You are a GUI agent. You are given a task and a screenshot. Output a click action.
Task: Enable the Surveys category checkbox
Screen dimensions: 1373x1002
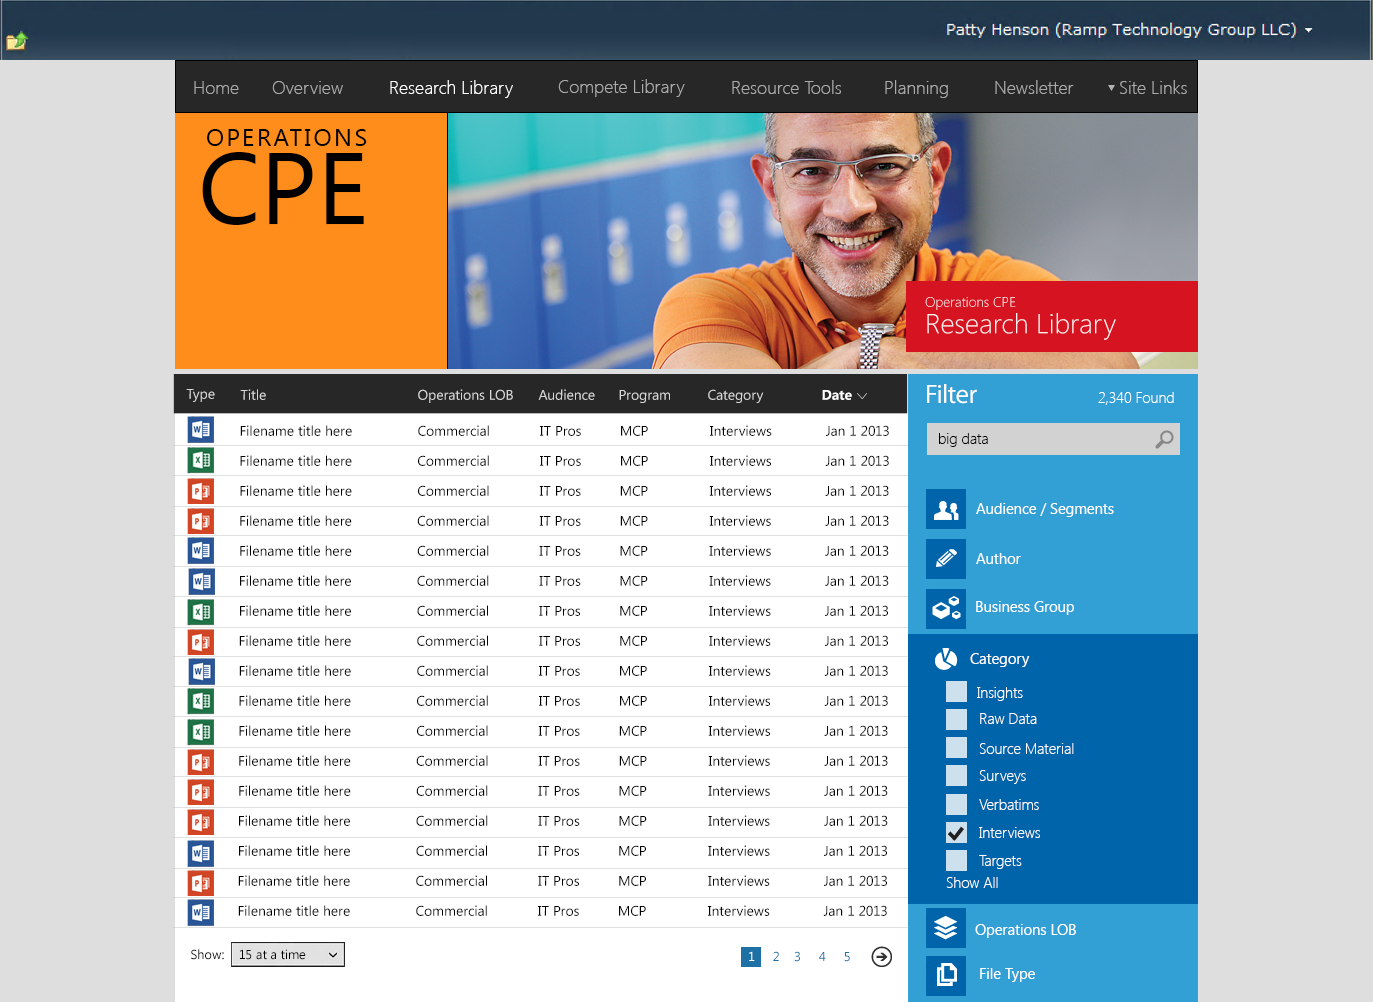pyautogui.click(x=957, y=776)
